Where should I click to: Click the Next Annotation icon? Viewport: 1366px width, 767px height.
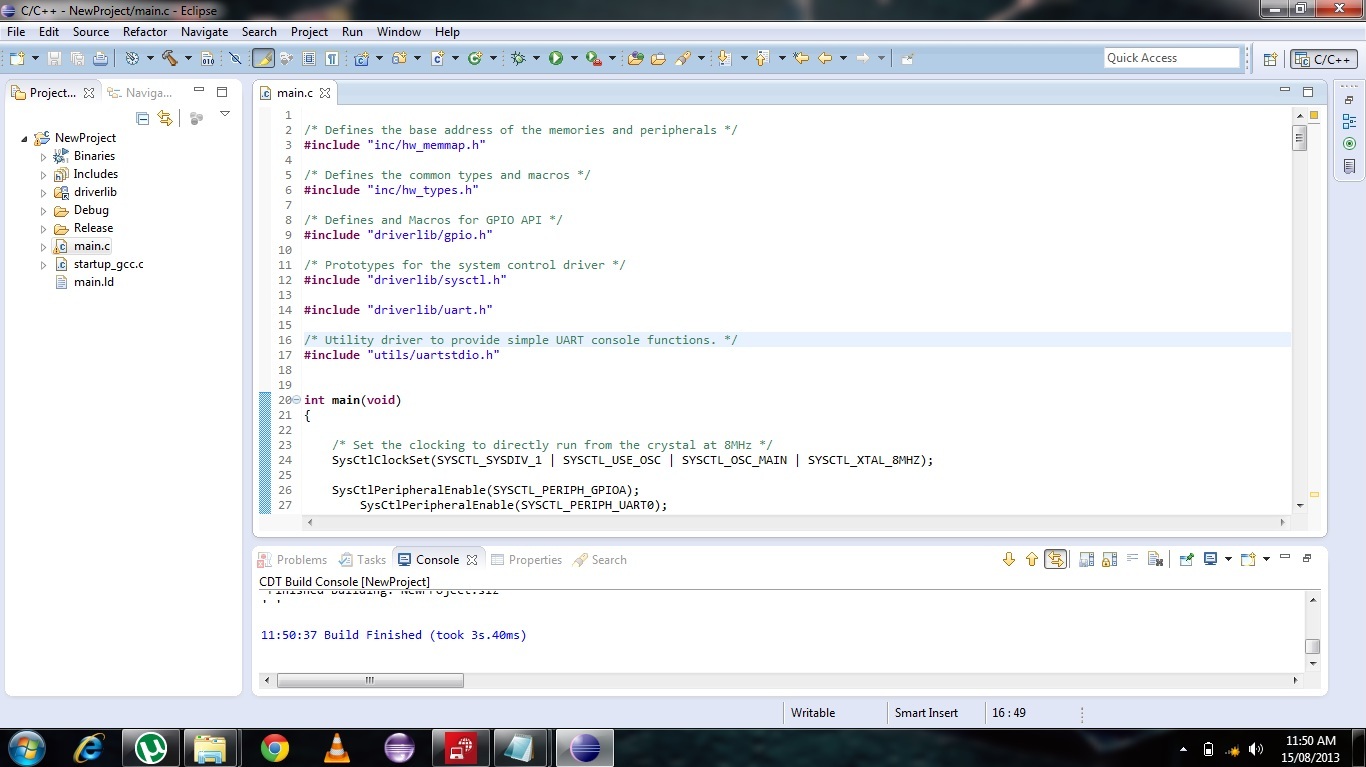point(724,59)
